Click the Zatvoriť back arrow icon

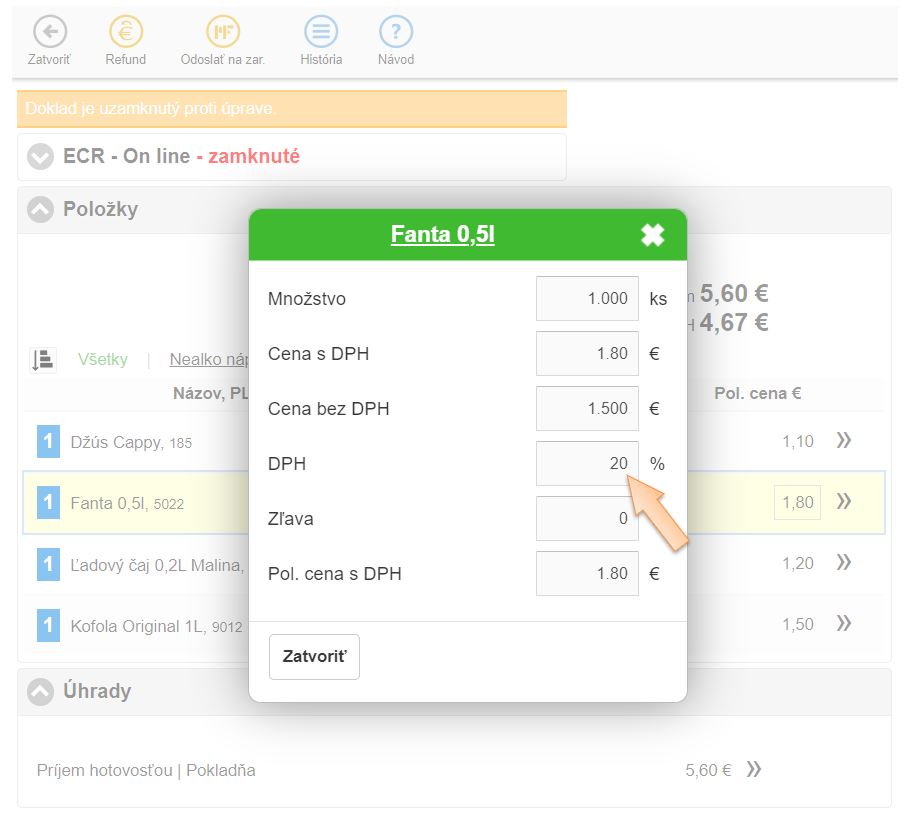pyautogui.click(x=50, y=32)
